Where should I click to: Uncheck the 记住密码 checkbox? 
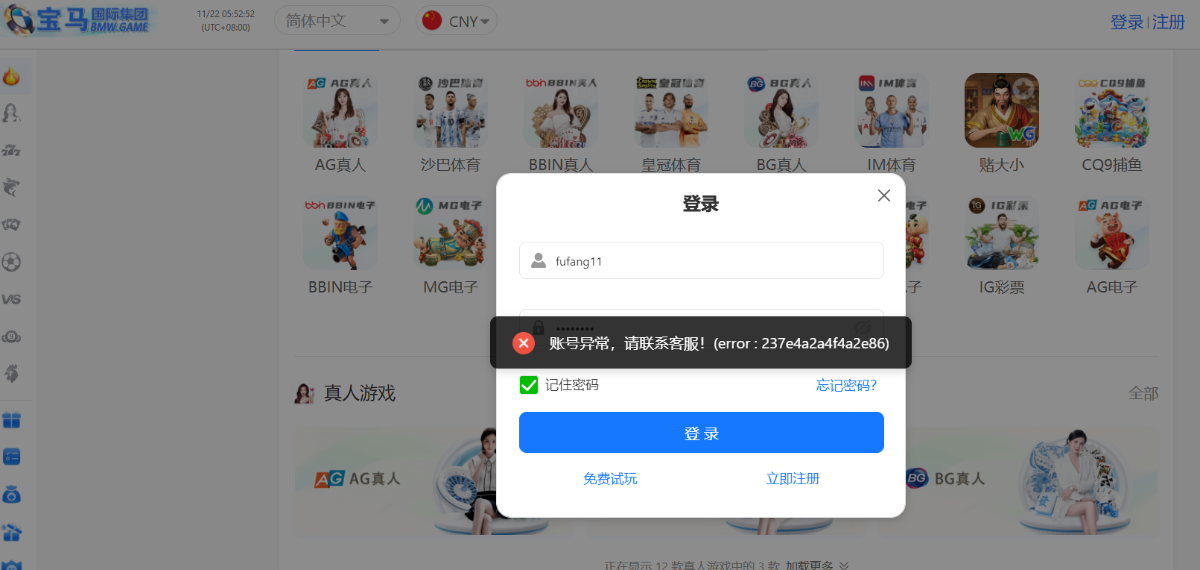[529, 385]
